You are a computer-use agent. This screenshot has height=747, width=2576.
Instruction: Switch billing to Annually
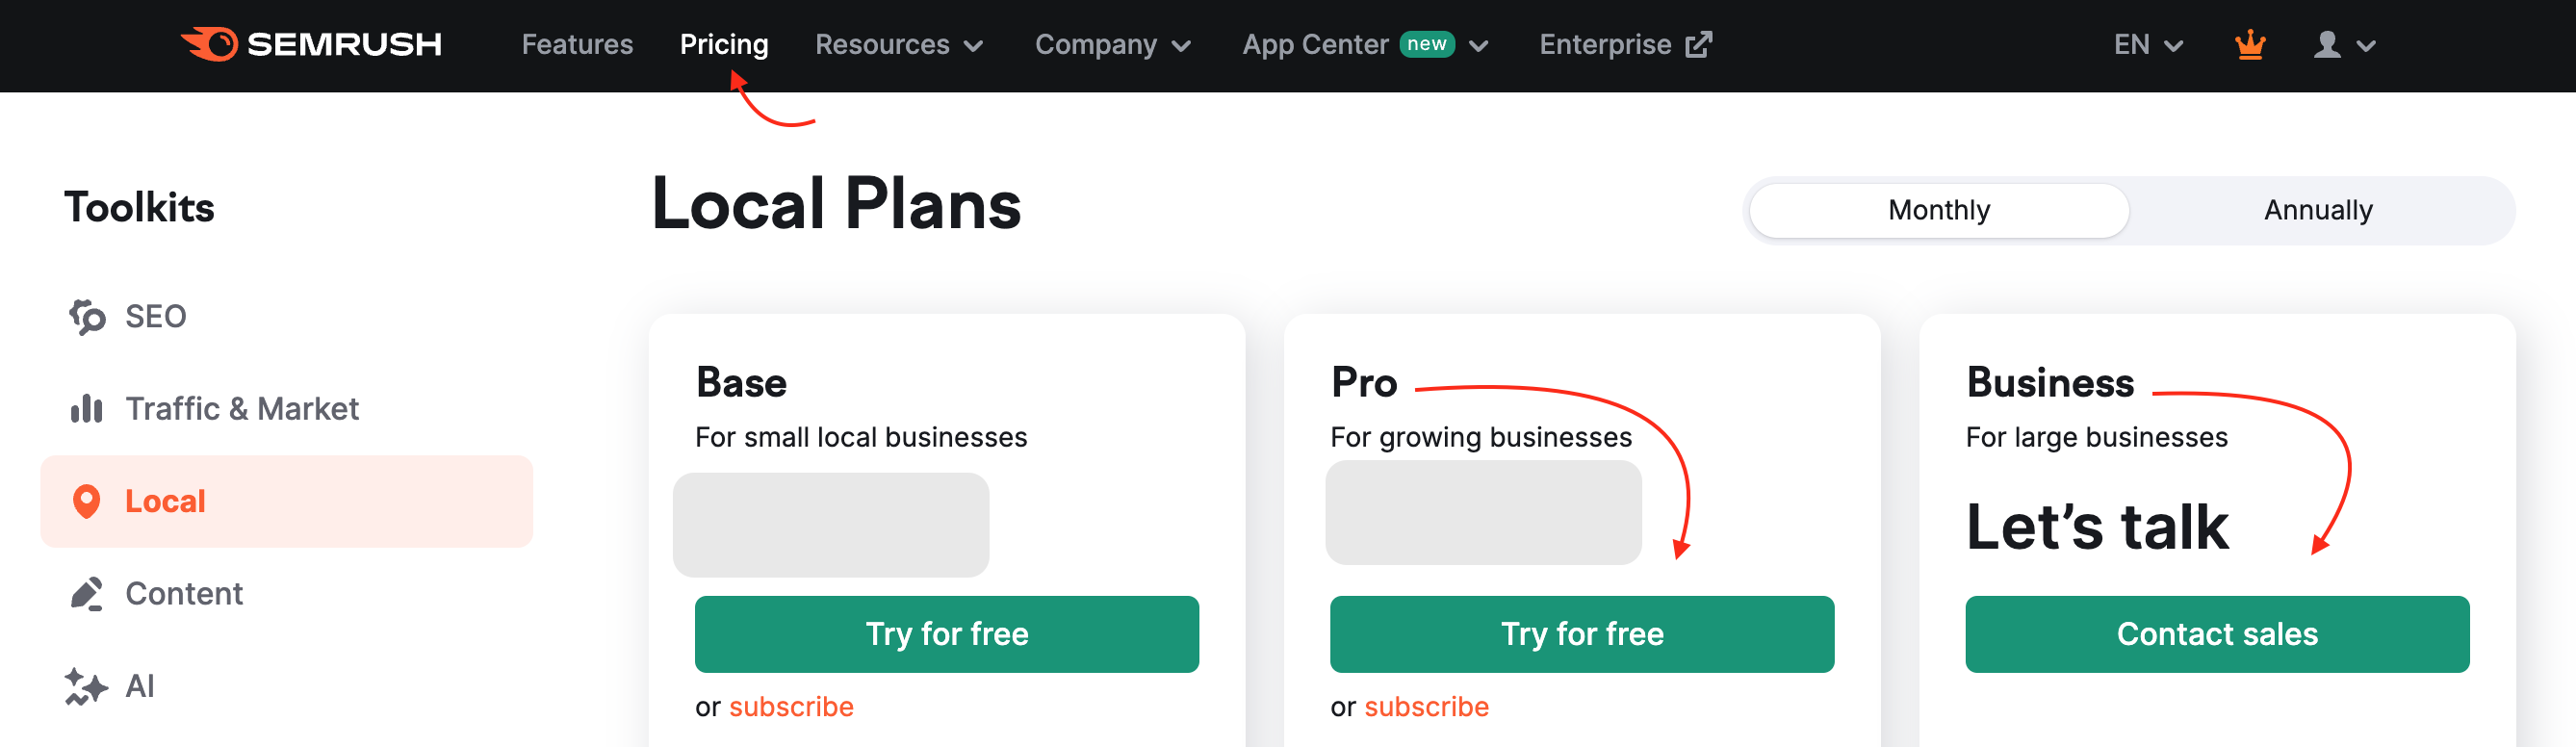(2319, 210)
